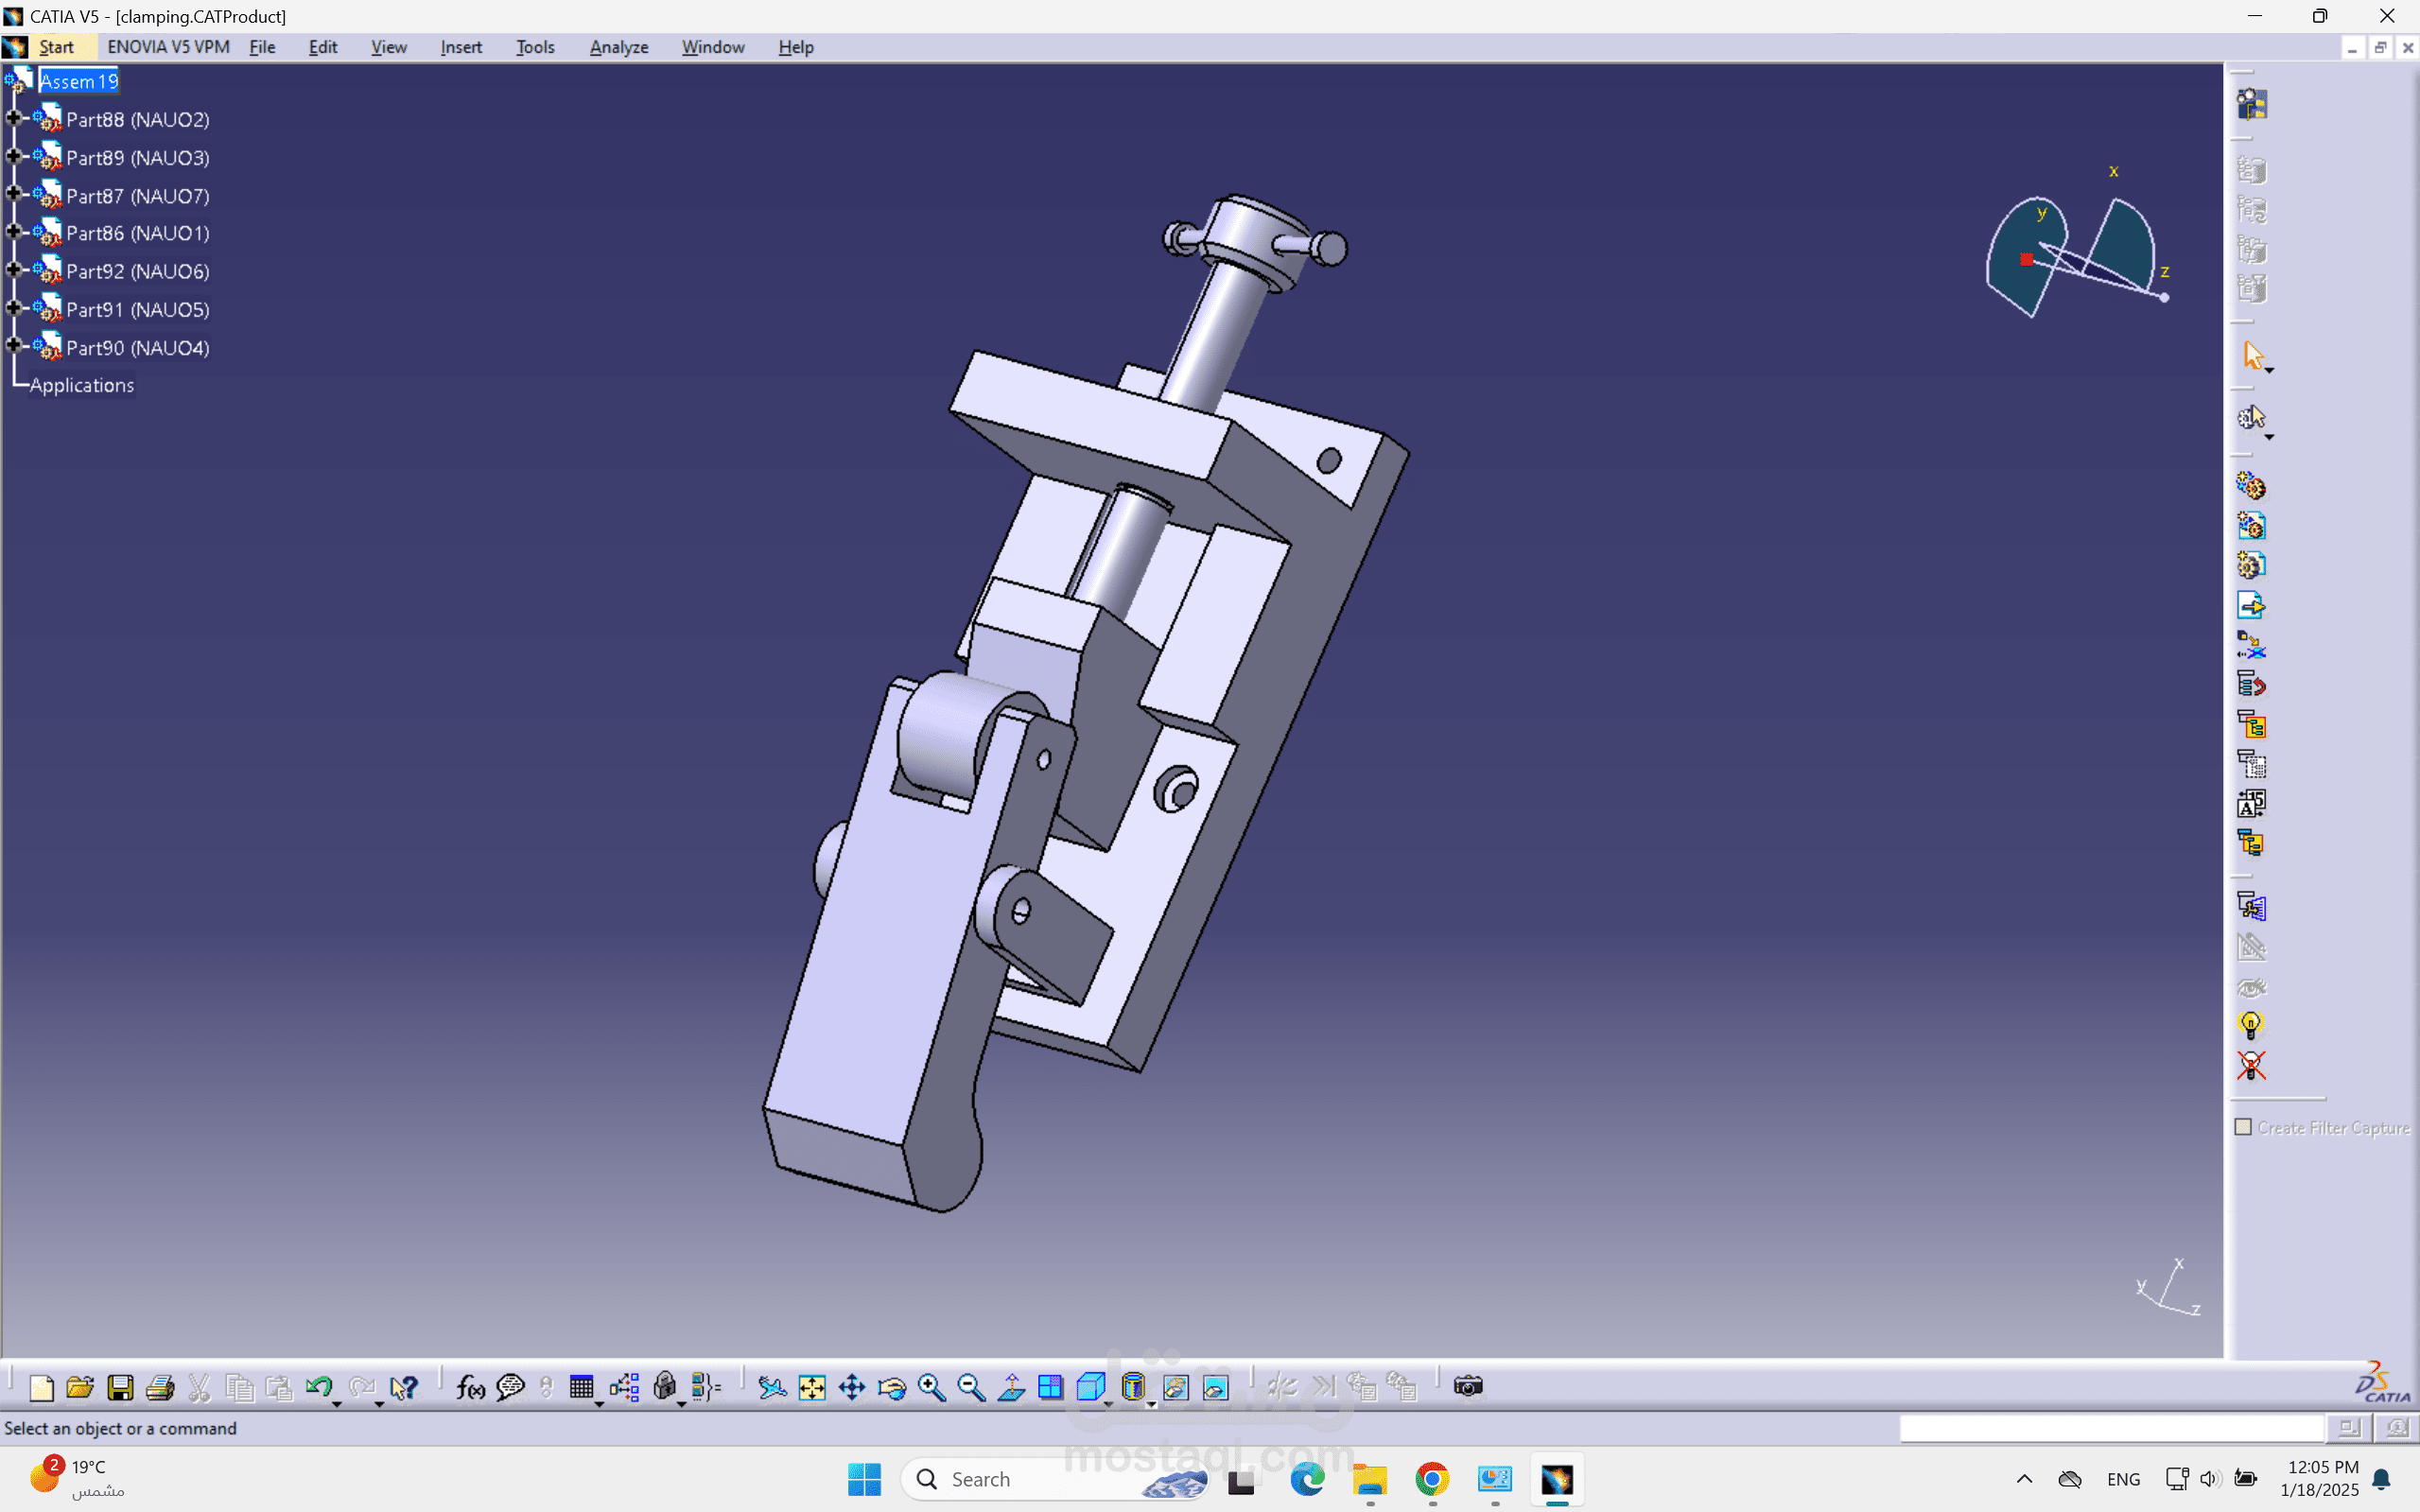Image resolution: width=2420 pixels, height=1512 pixels.
Task: Click the Undo arrow icon
Action: click(x=318, y=1387)
